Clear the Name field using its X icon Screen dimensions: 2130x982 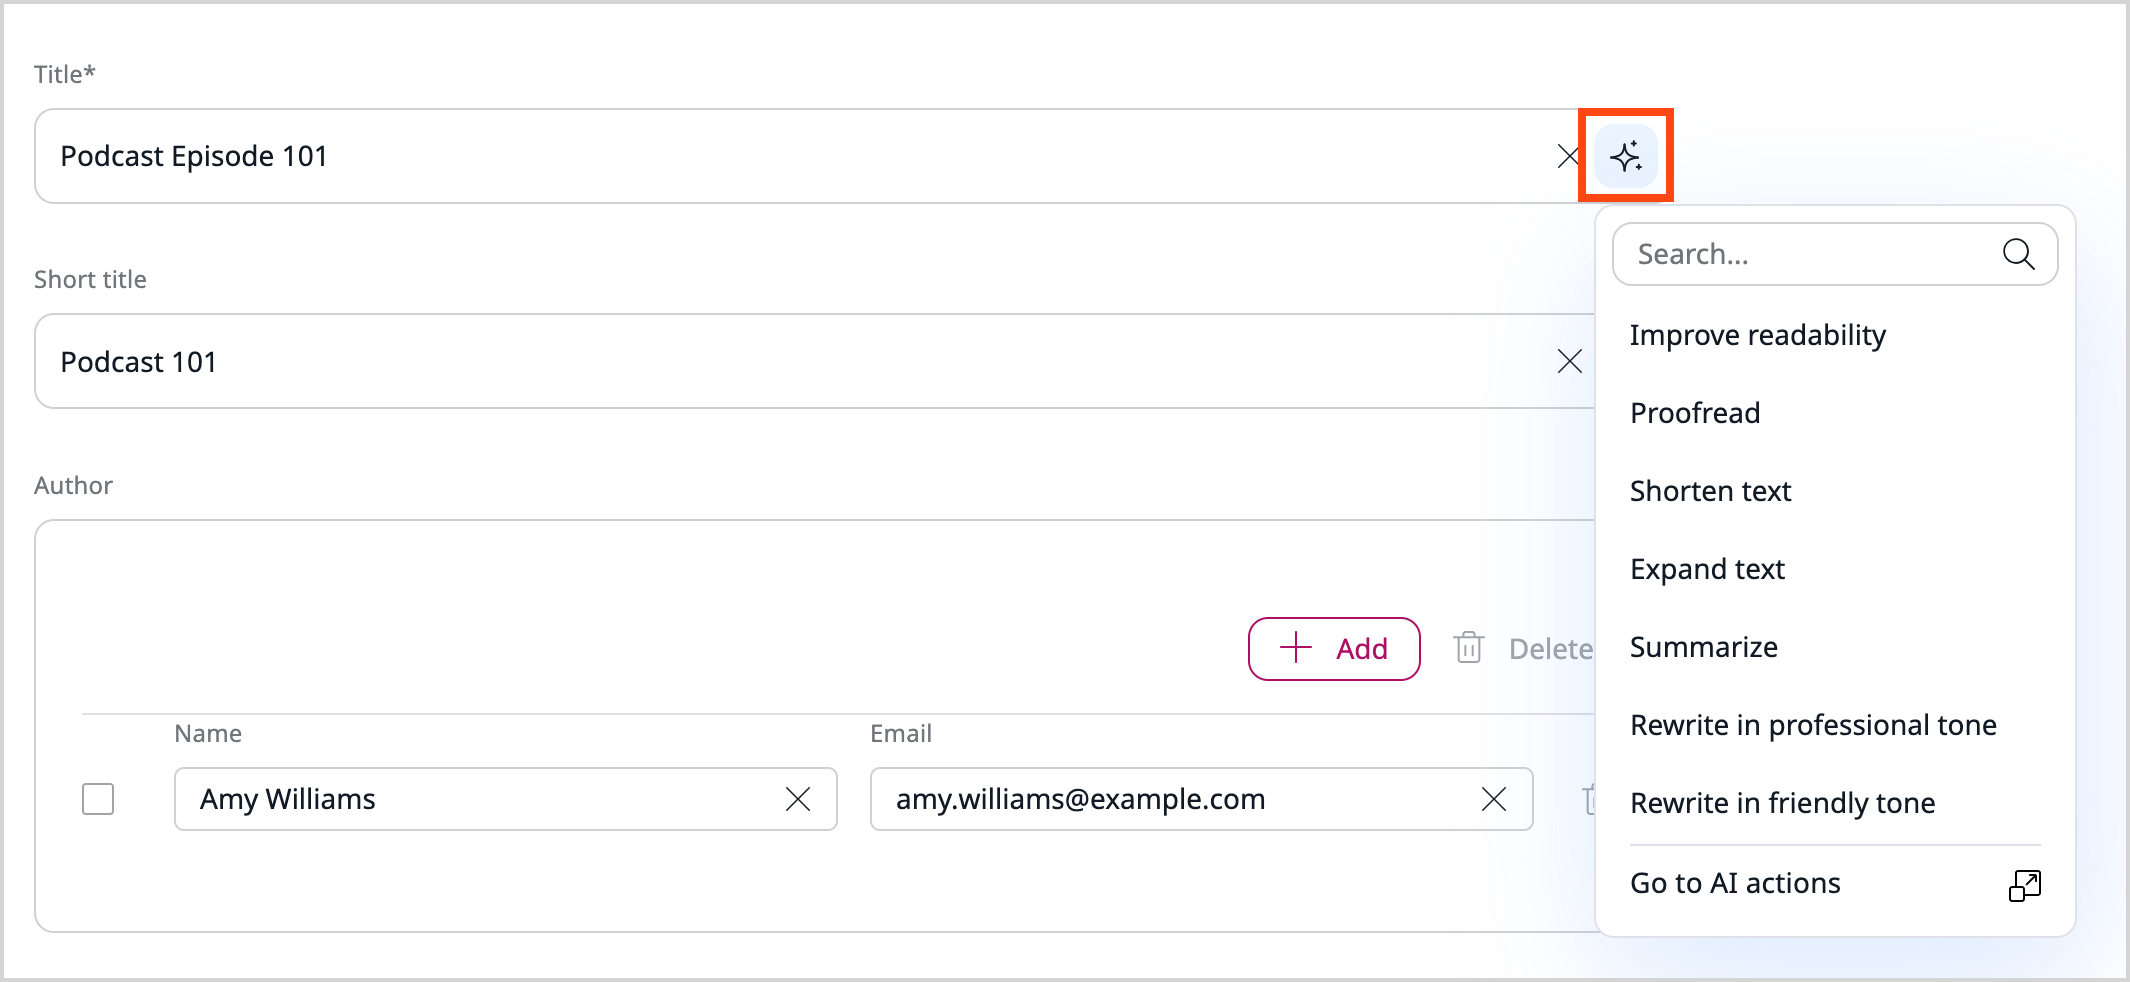pos(798,798)
